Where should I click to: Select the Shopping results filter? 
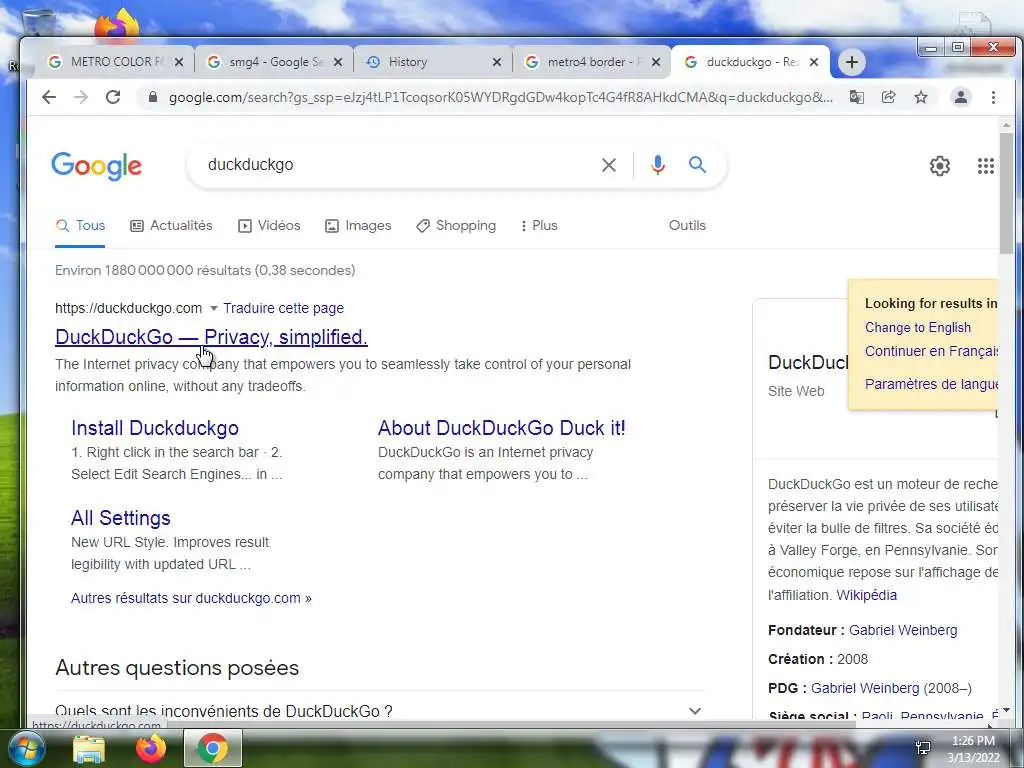(456, 226)
